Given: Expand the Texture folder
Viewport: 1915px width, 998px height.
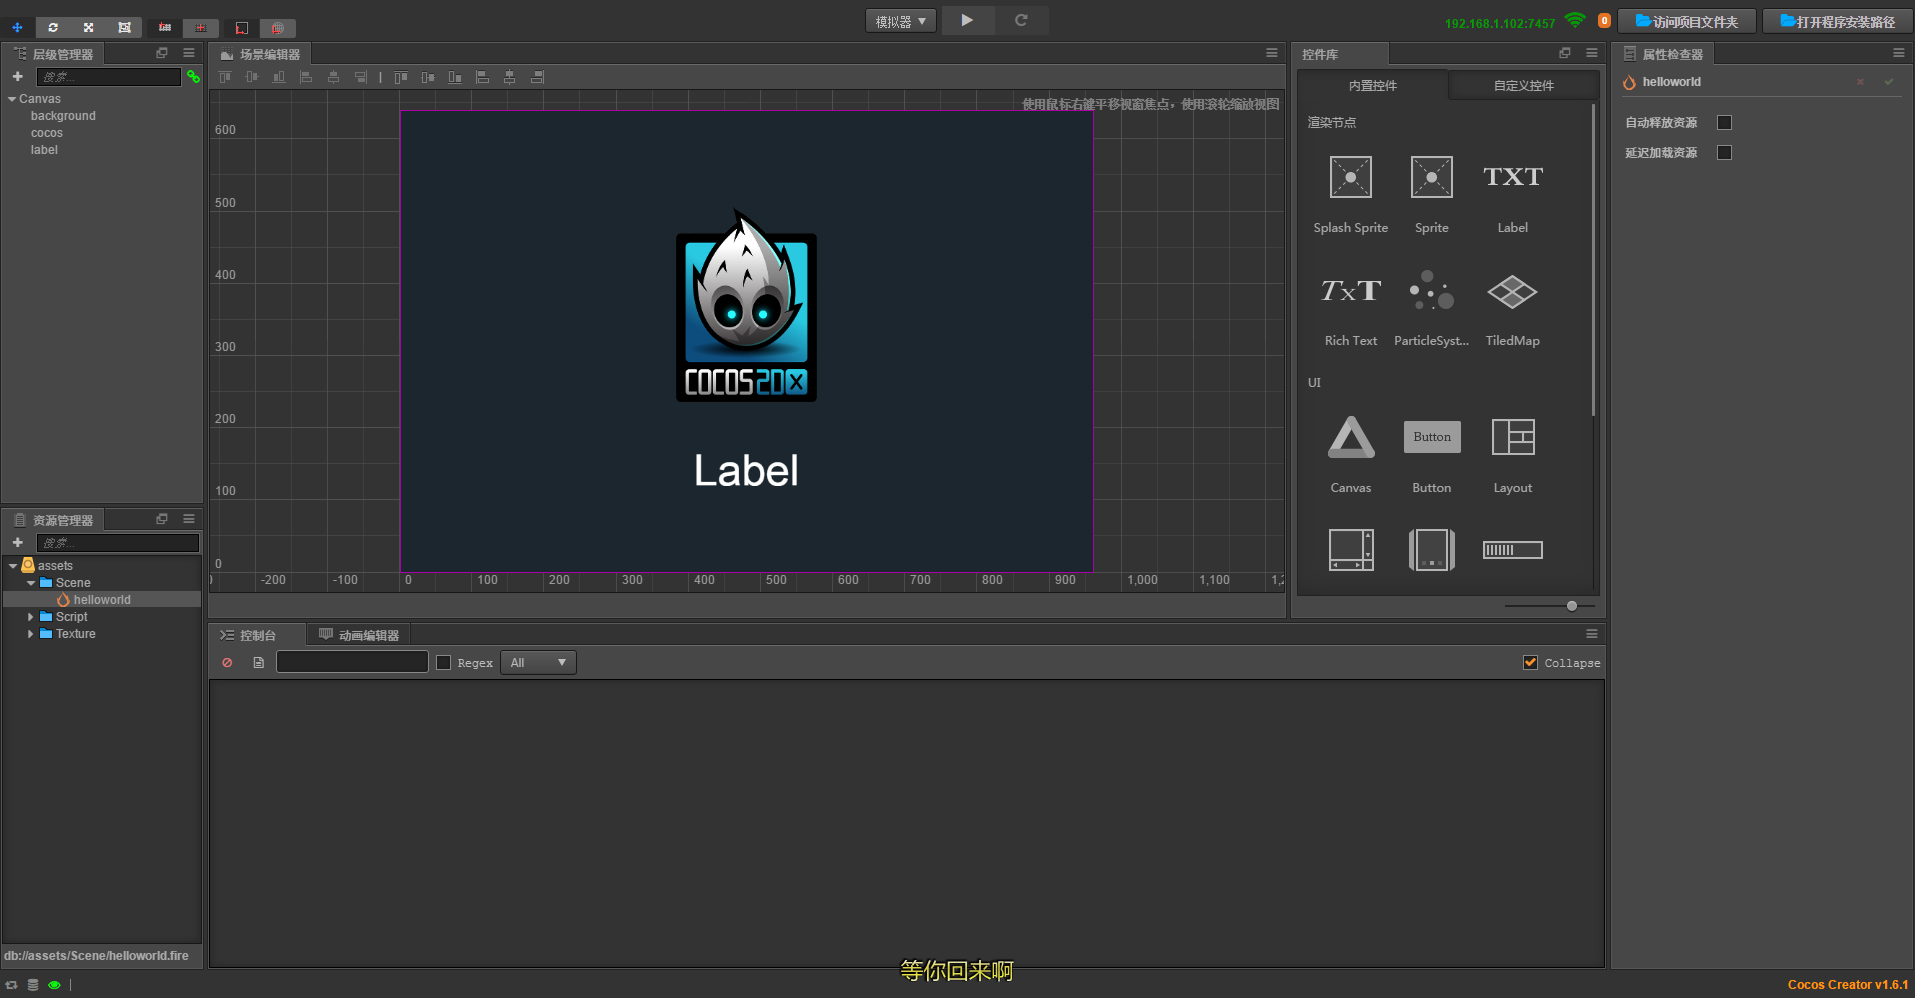Looking at the screenshot, I should [31, 634].
